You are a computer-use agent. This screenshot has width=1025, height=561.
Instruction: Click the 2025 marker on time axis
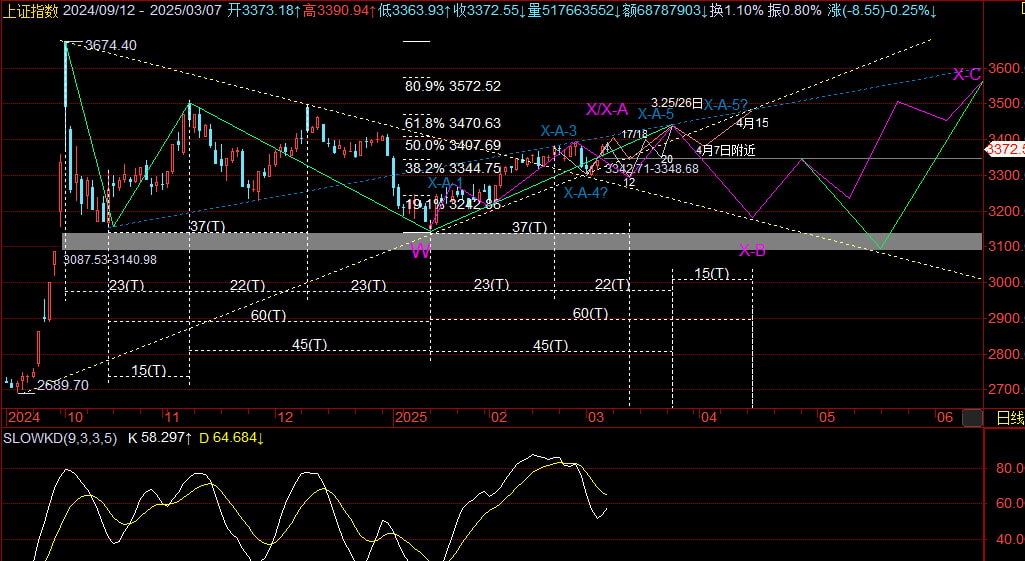pyautogui.click(x=411, y=416)
